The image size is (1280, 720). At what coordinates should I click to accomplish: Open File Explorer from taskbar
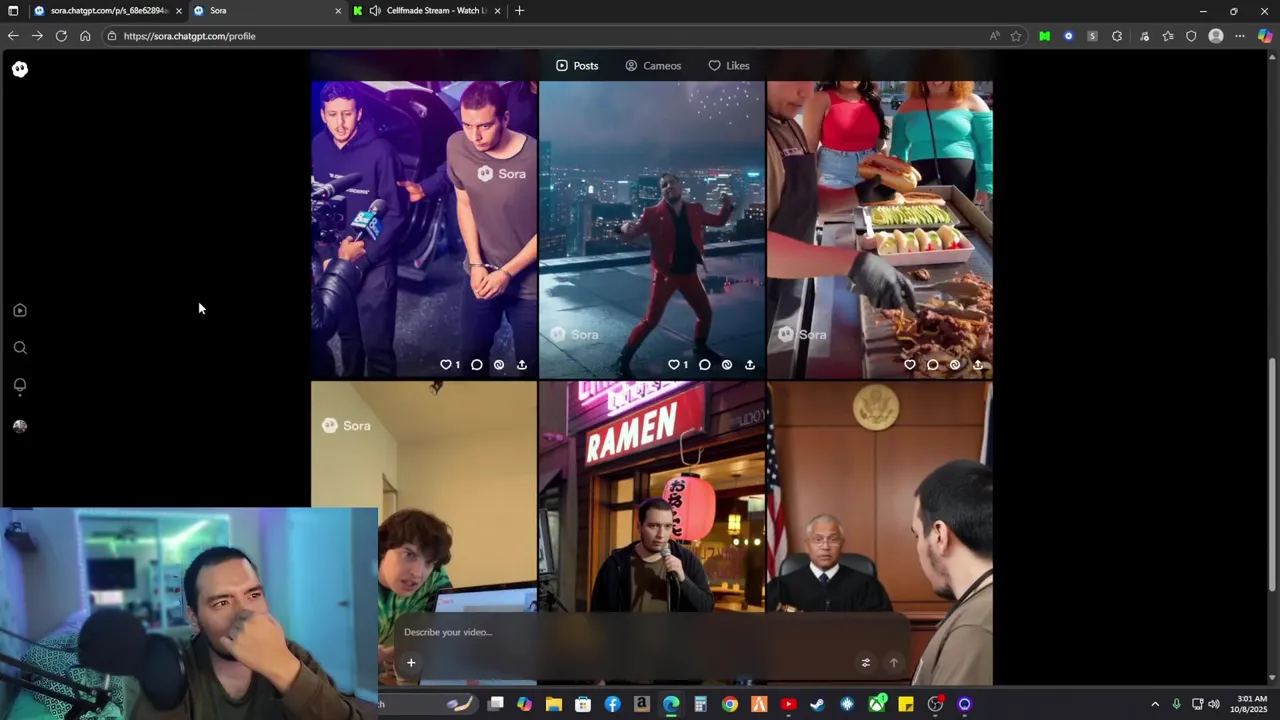(554, 705)
